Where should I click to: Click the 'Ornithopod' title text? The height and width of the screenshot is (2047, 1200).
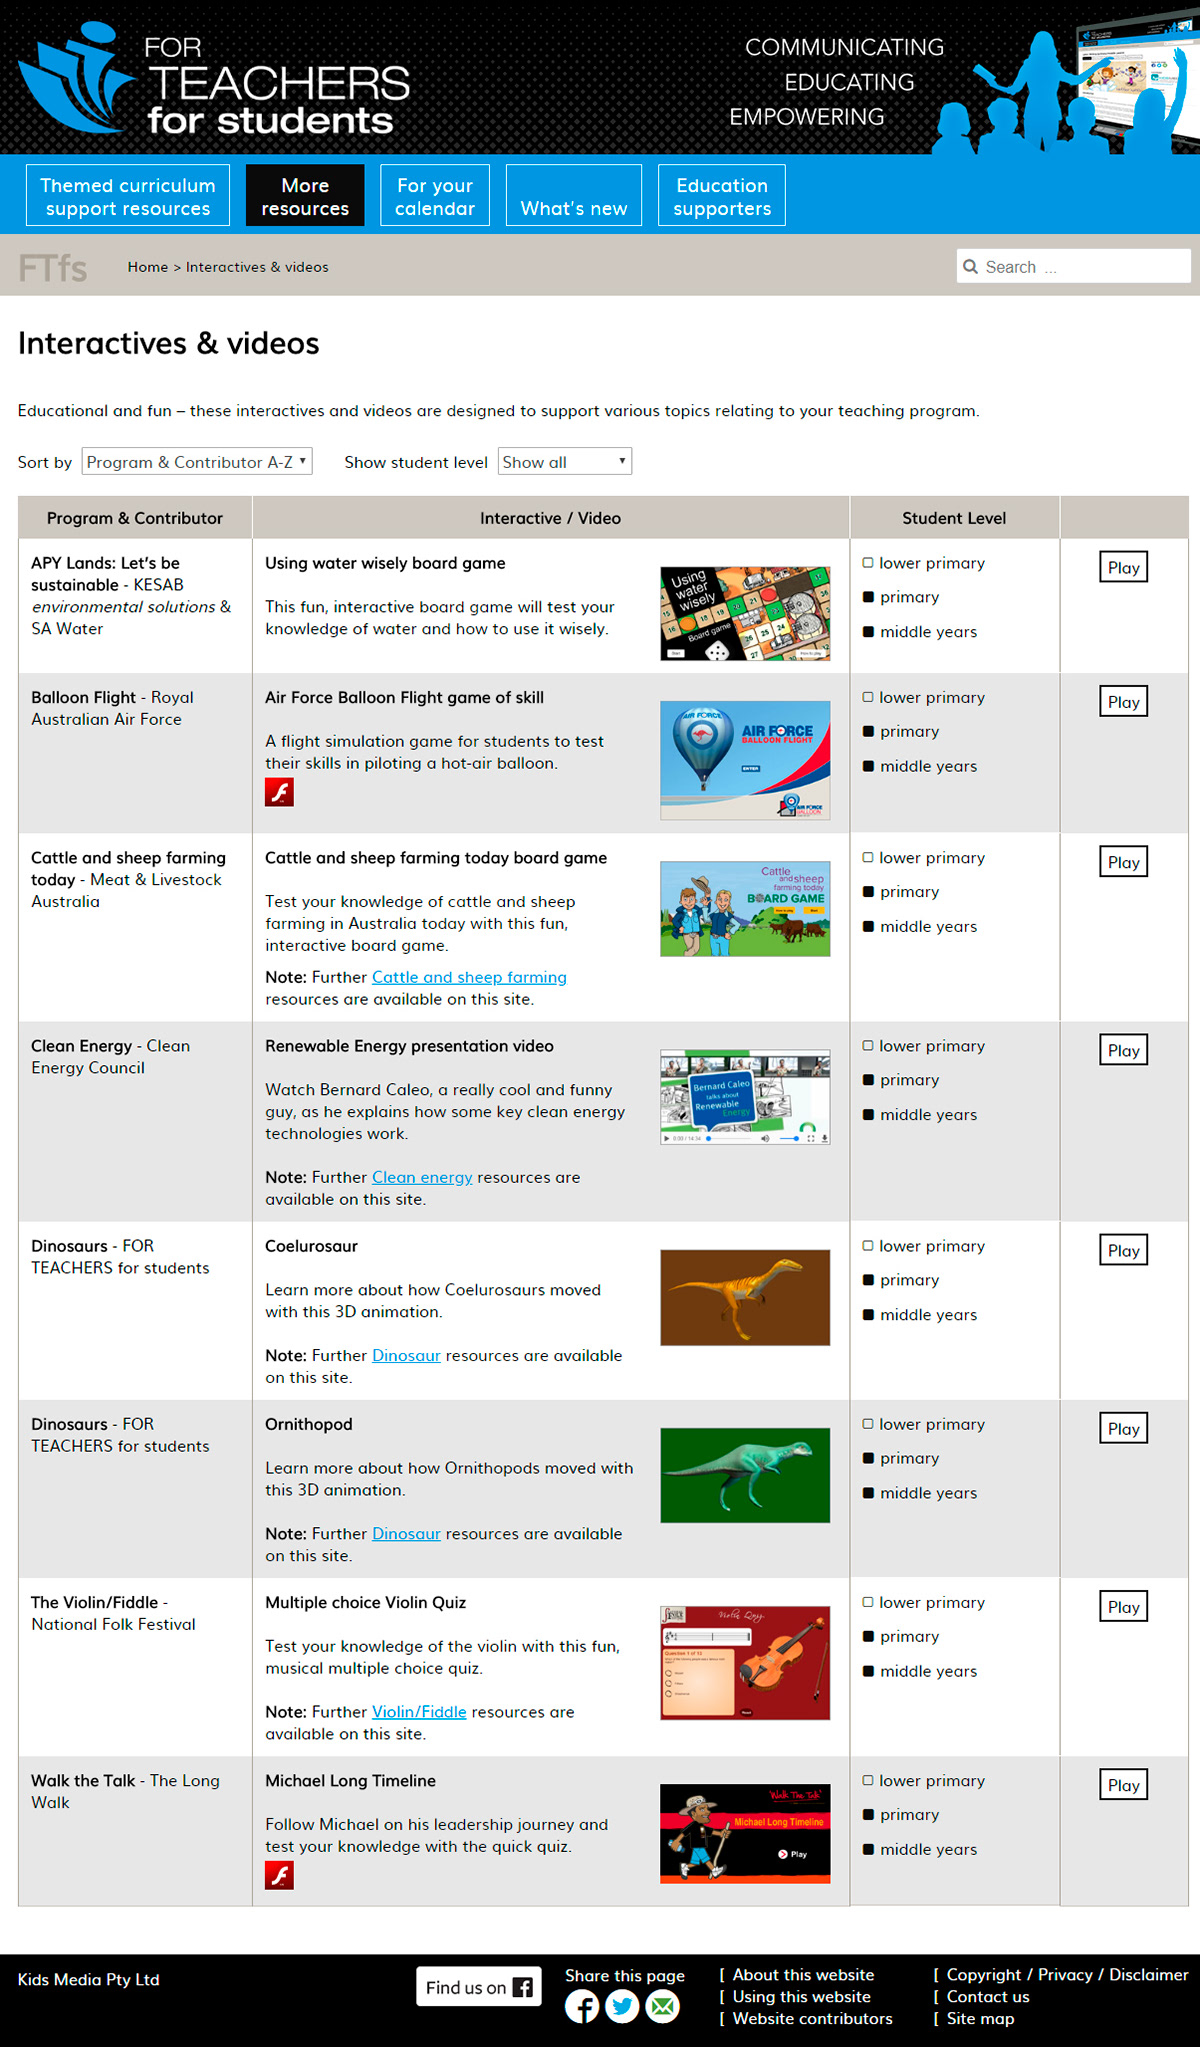pos(309,1424)
